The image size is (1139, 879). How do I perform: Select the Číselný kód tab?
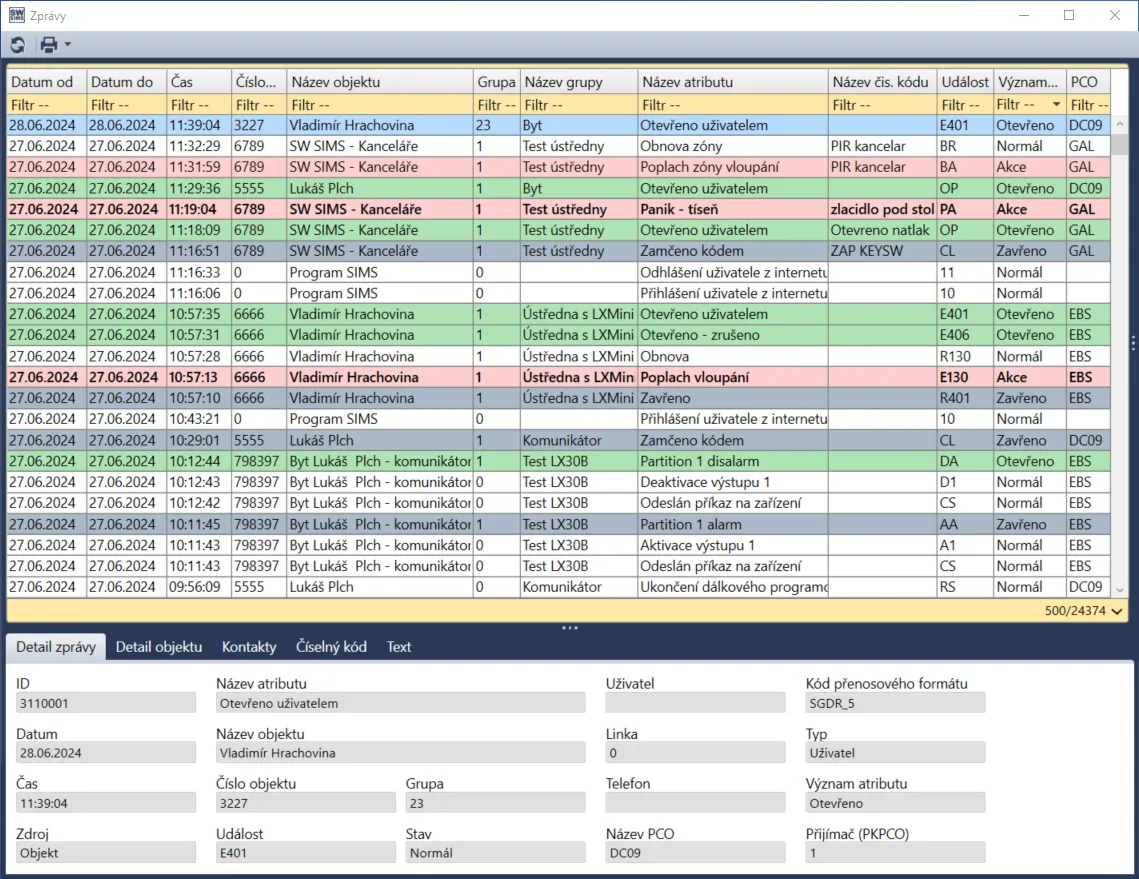coord(331,647)
